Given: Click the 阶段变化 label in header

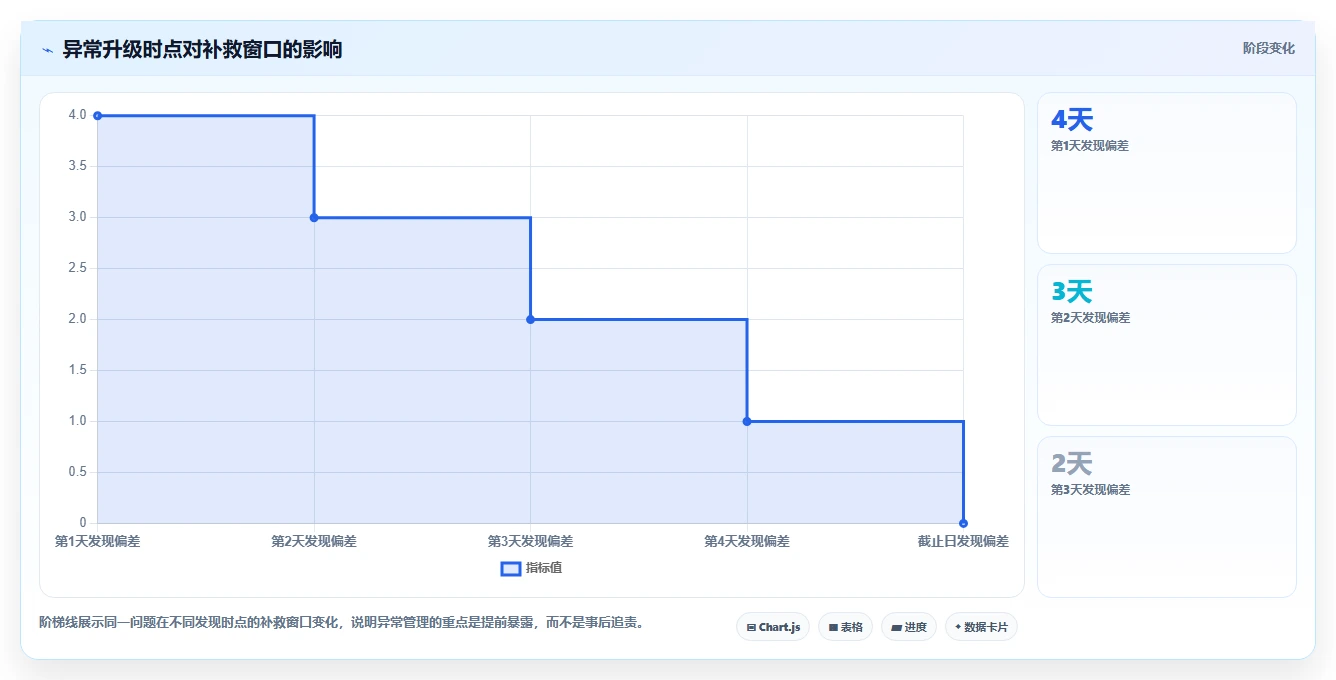Looking at the screenshot, I should 1269,48.
